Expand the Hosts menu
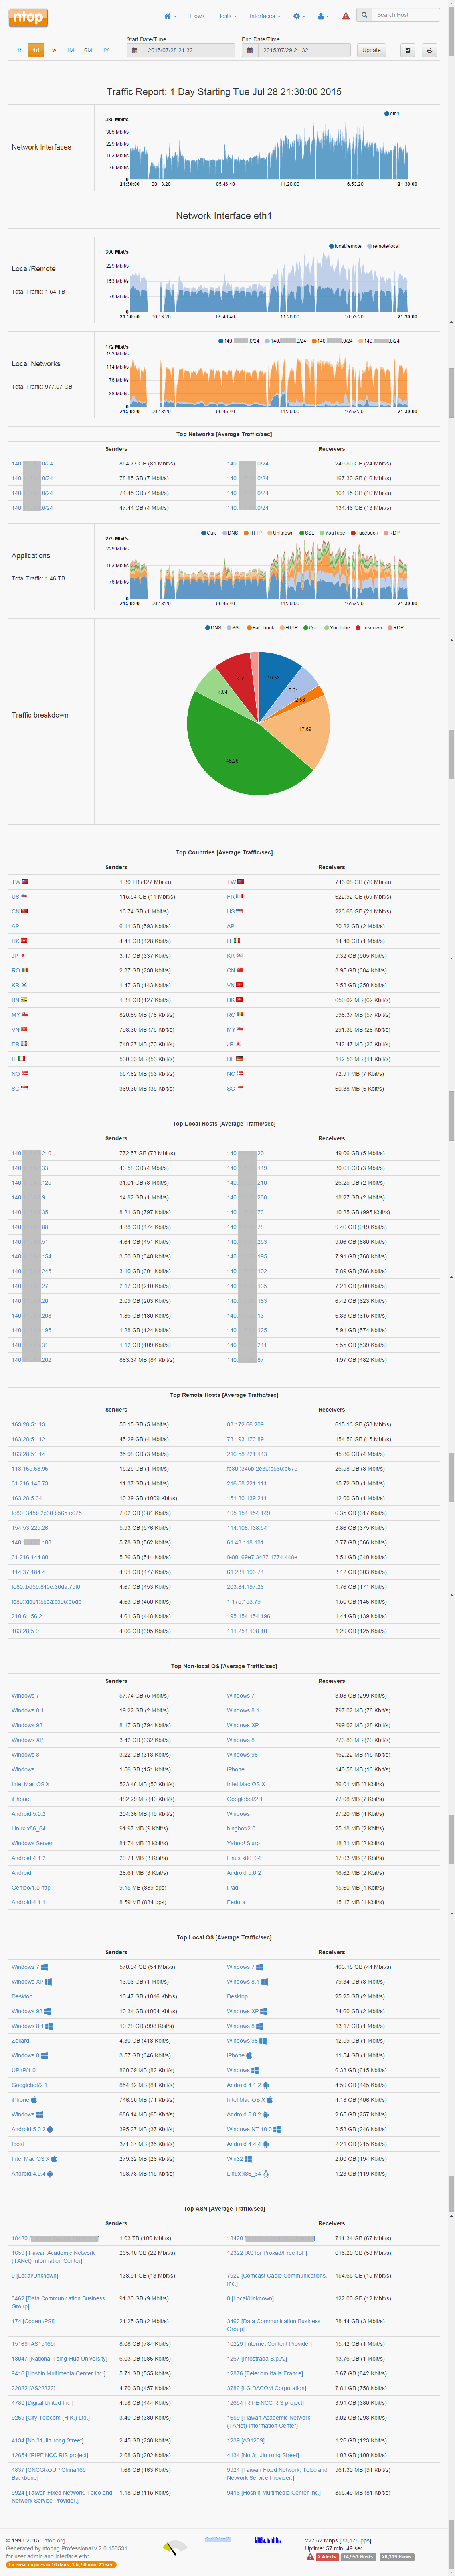Screen dimensions: 455x2576 coord(227,16)
